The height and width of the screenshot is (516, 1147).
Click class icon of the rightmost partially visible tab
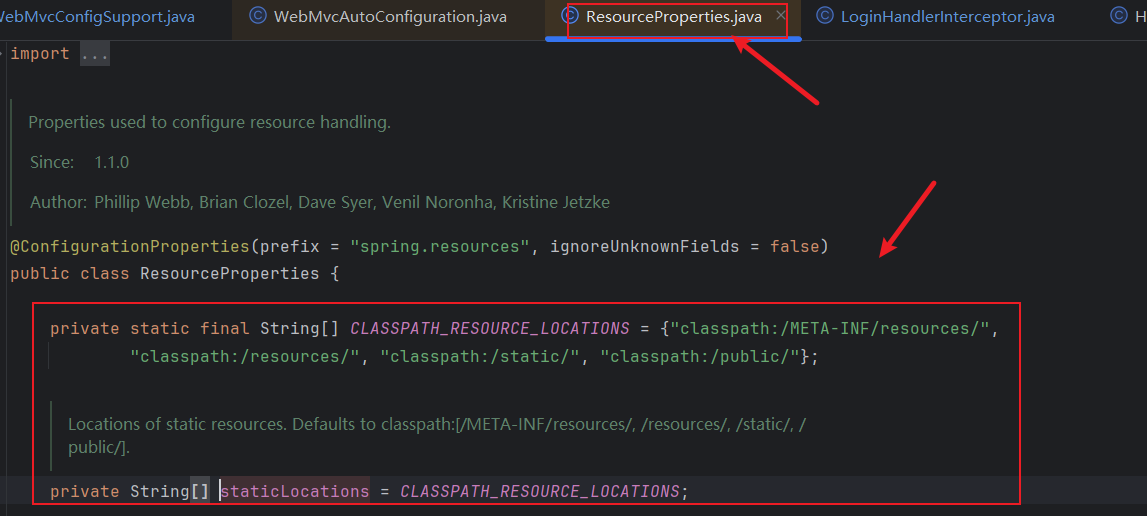(1119, 15)
